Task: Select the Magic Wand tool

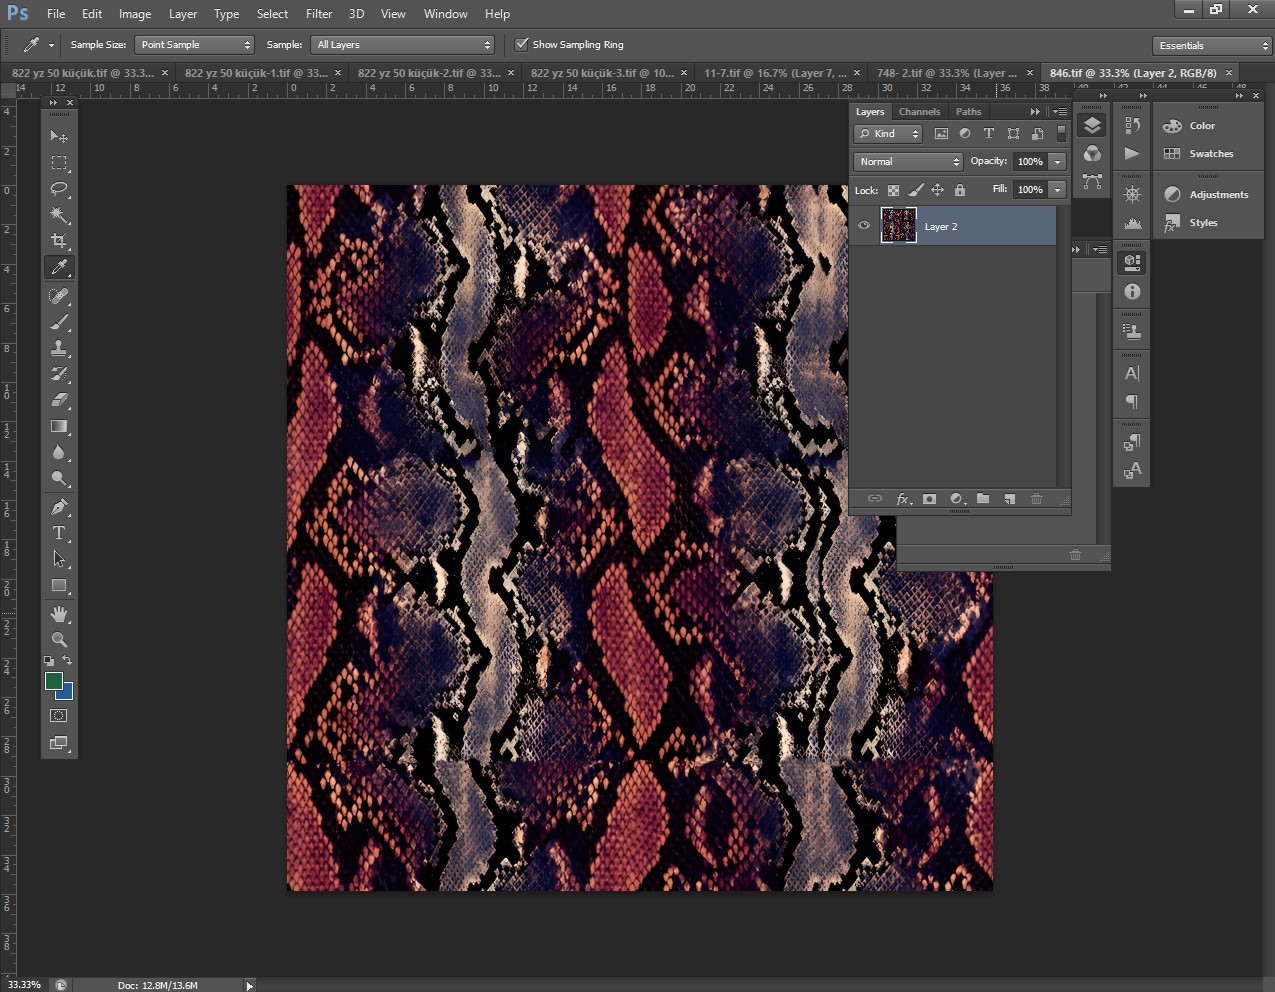Action: (59, 215)
